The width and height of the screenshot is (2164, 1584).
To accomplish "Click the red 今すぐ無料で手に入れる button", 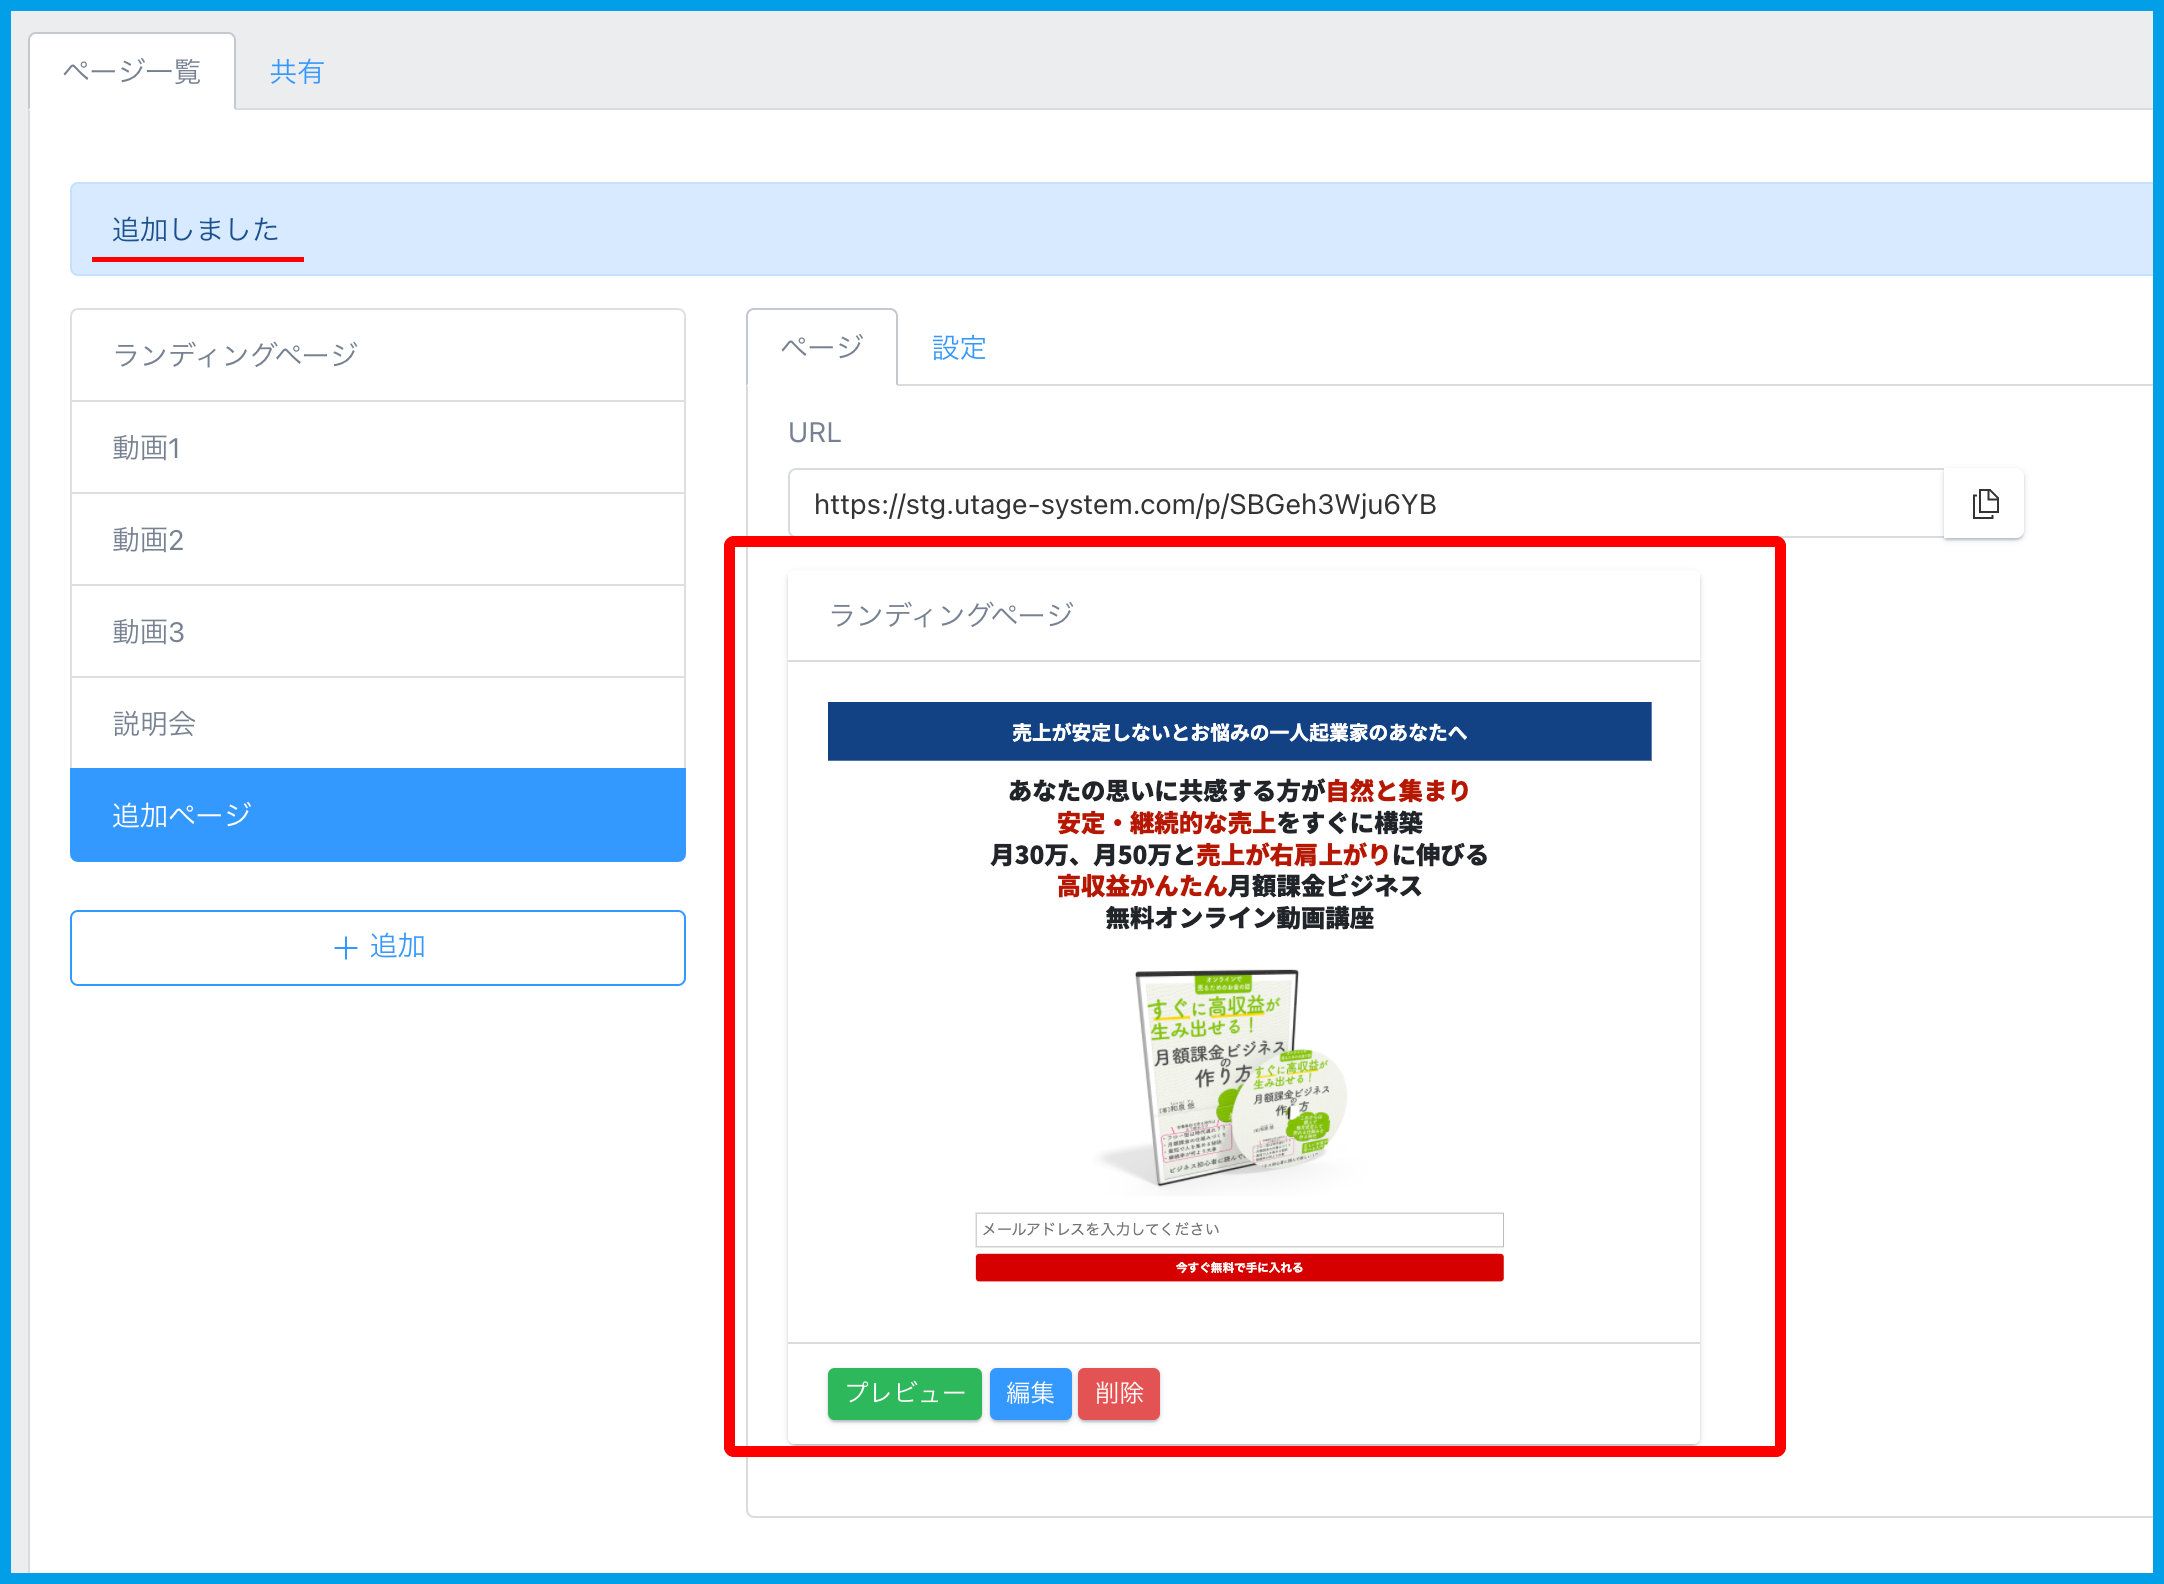I will [x=1238, y=1267].
